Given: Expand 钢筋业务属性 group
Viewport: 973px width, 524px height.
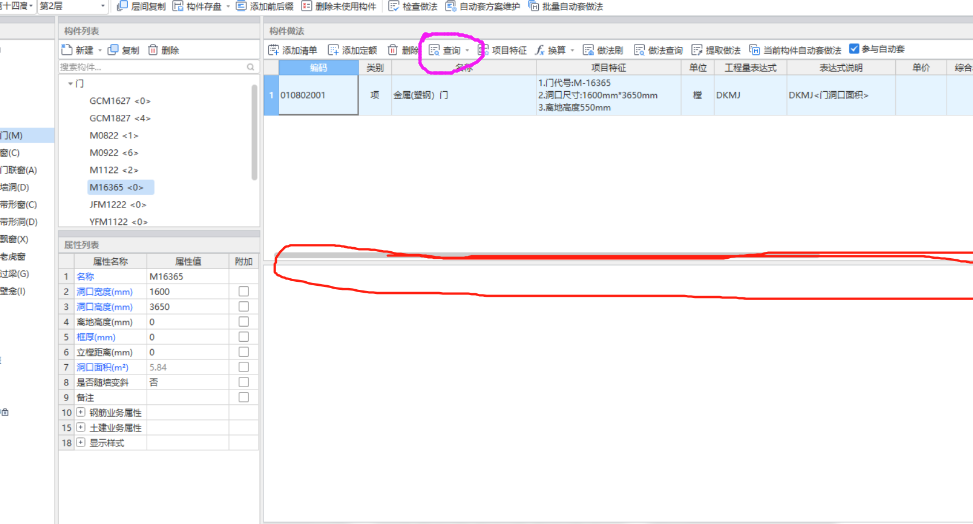Looking at the screenshot, I should 81,412.
